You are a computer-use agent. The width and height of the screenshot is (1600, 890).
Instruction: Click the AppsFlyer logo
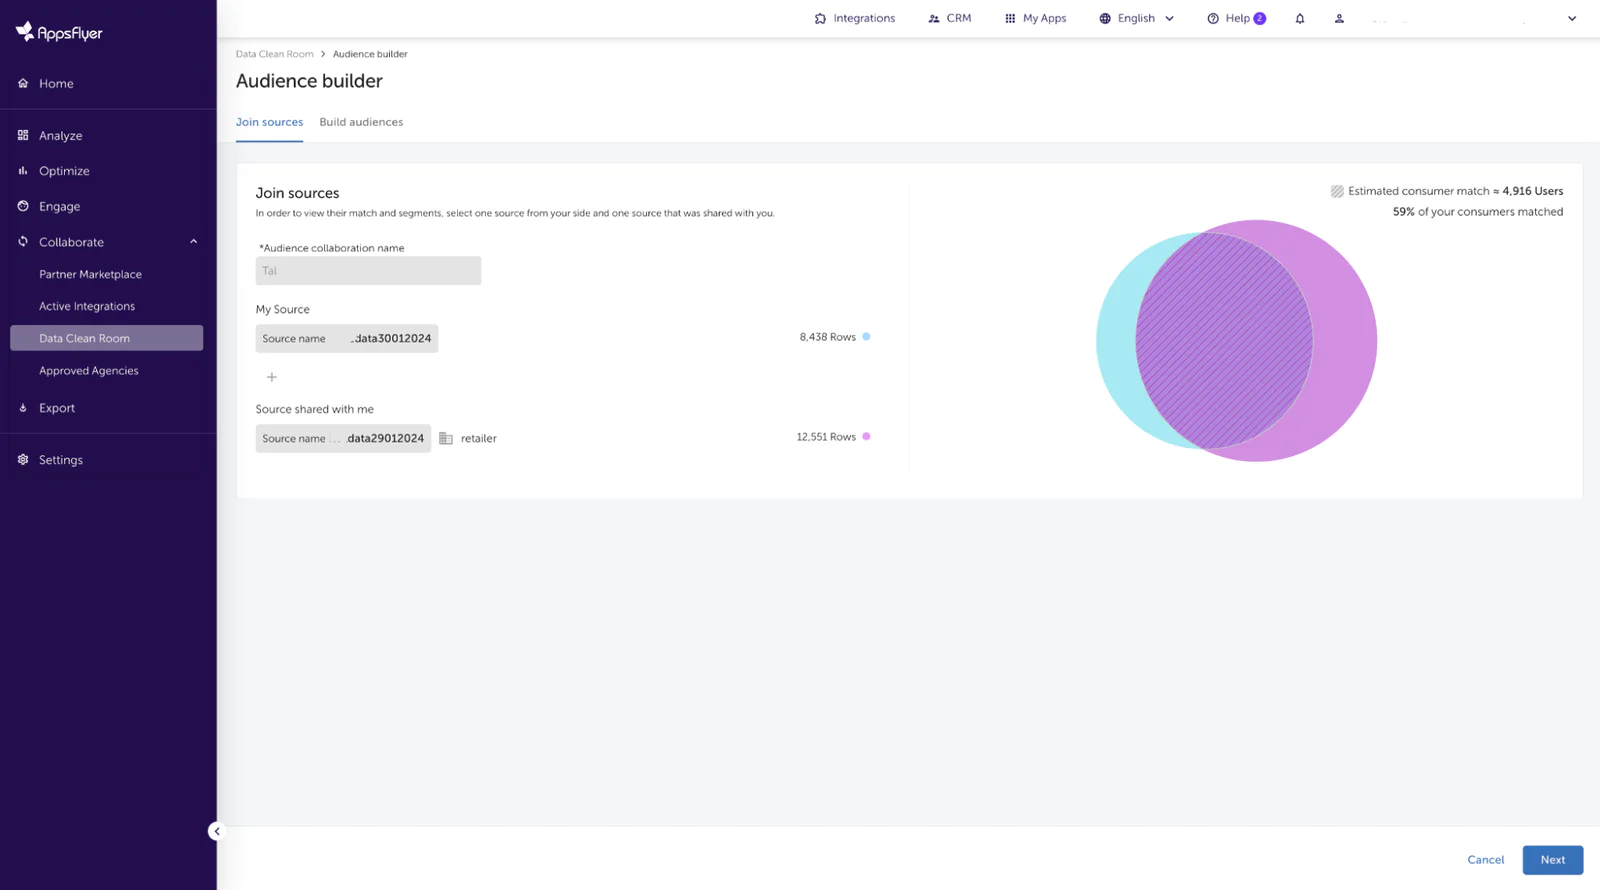point(59,33)
